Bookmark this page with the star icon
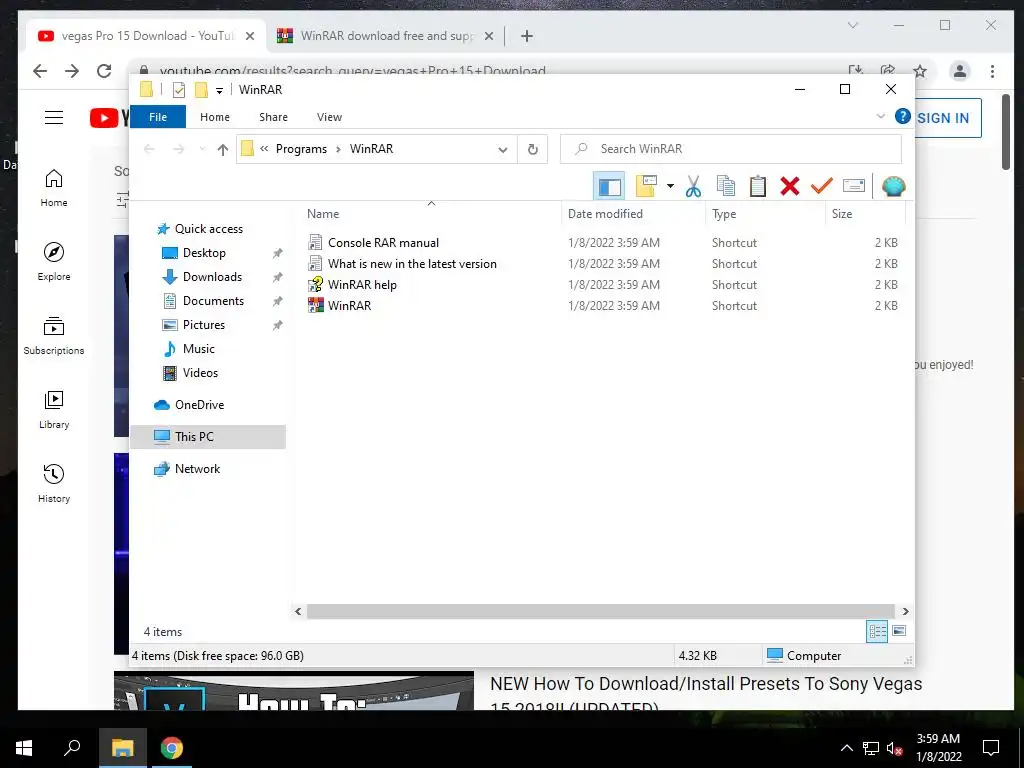This screenshot has height=768, width=1024. point(920,71)
